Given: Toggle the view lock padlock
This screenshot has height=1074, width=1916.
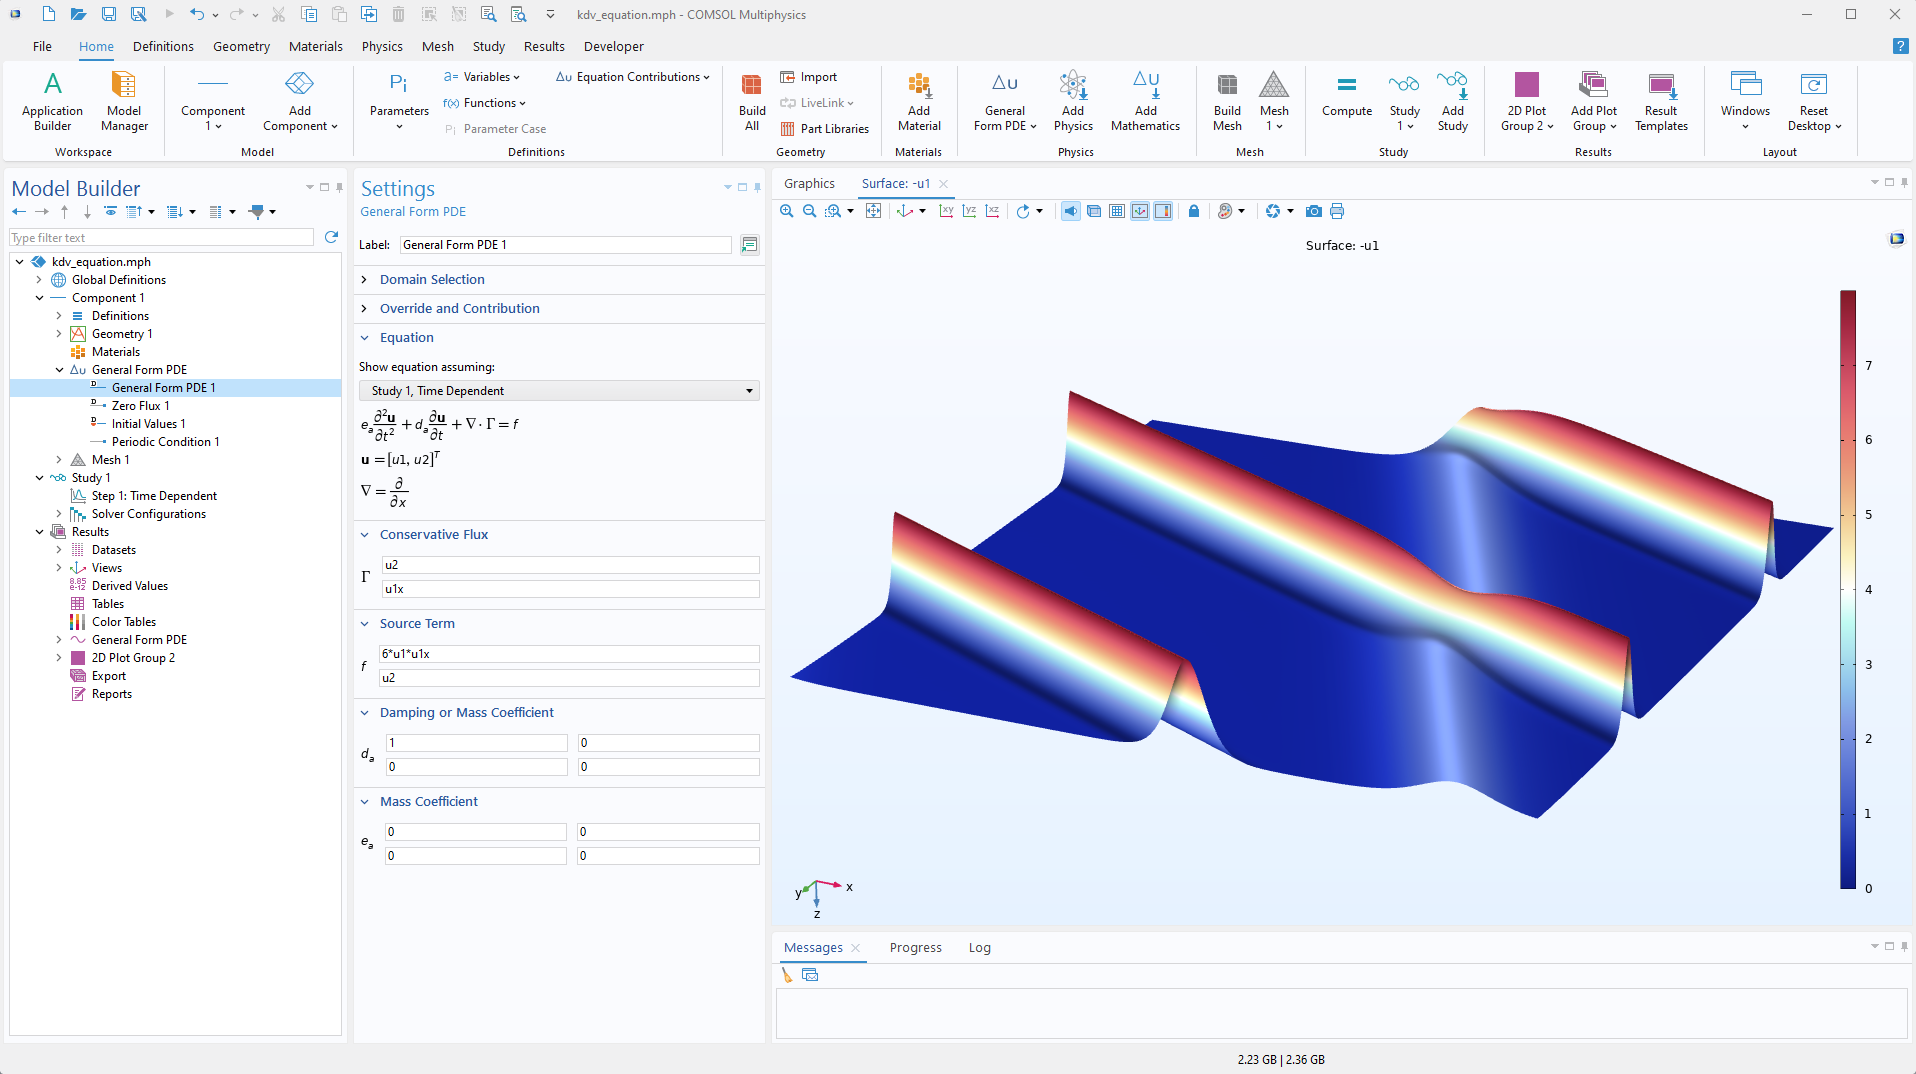Looking at the screenshot, I should coord(1194,211).
